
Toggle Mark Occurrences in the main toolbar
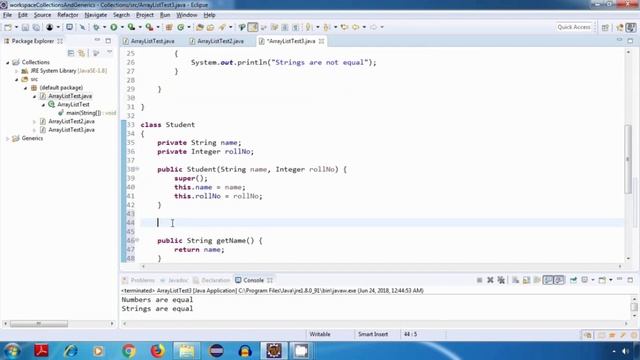253,27
